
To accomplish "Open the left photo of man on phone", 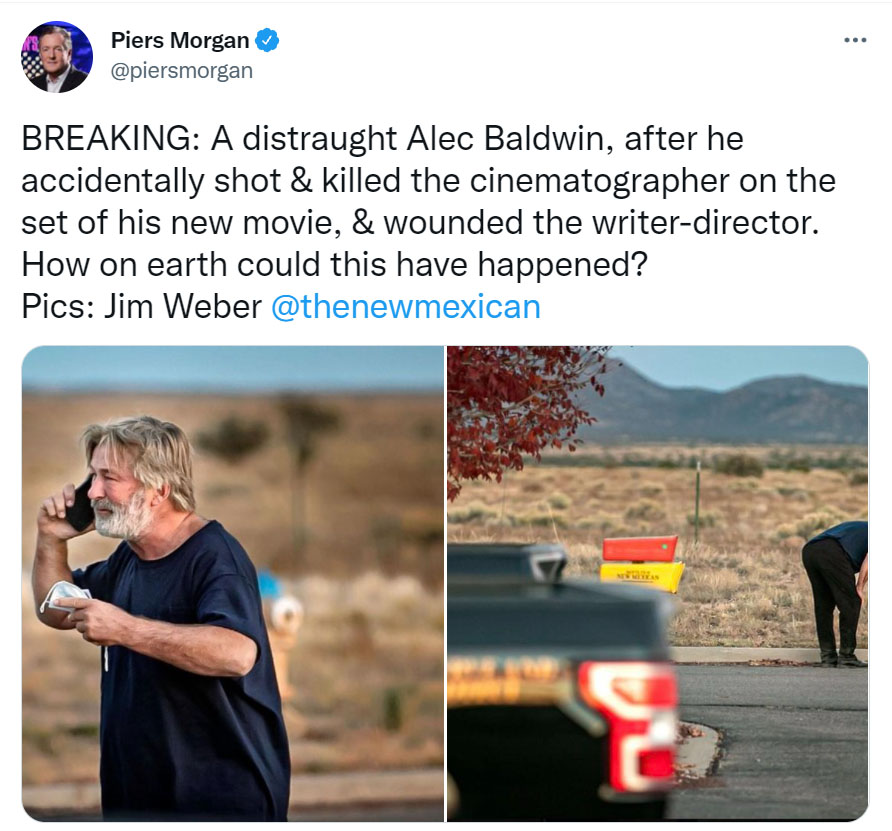I will tap(233, 584).
